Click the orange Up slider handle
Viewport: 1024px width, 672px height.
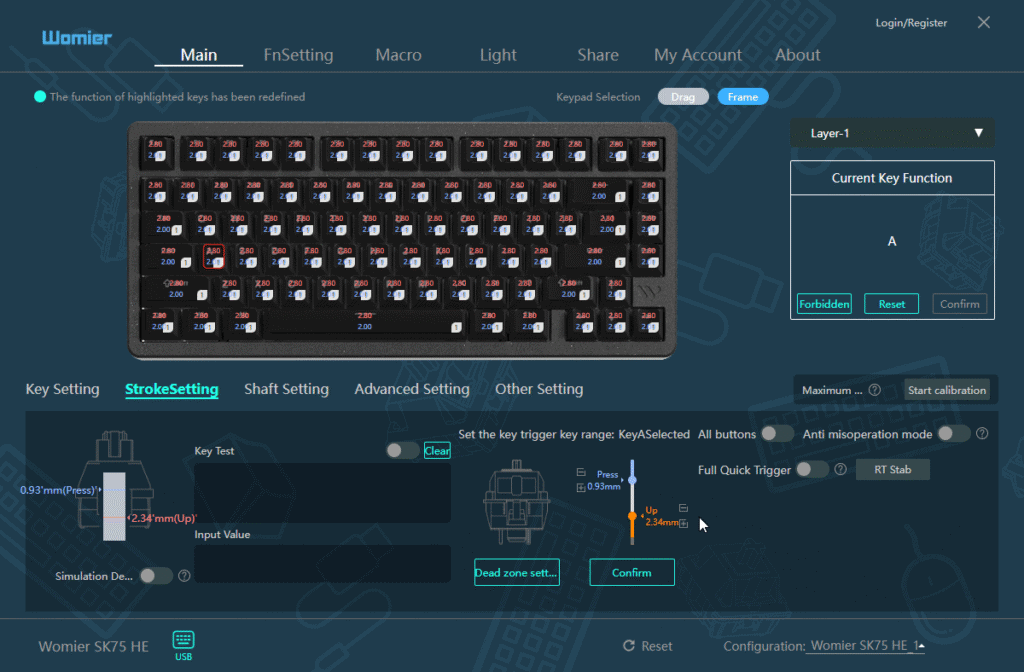point(632,516)
